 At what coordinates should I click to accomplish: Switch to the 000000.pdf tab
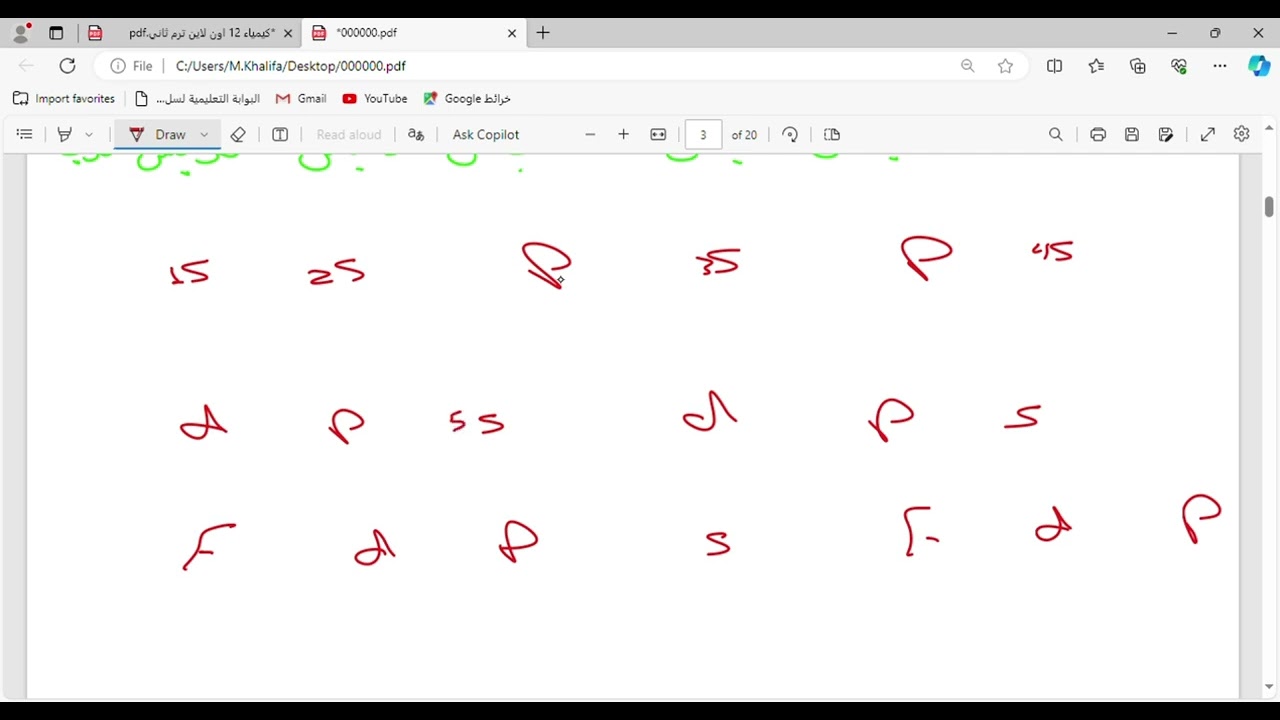(x=412, y=33)
